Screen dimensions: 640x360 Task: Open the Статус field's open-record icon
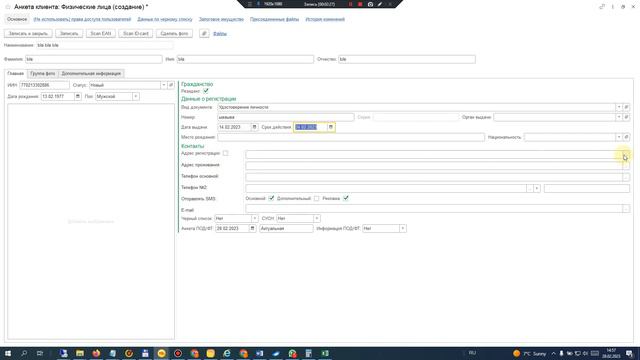click(171, 85)
